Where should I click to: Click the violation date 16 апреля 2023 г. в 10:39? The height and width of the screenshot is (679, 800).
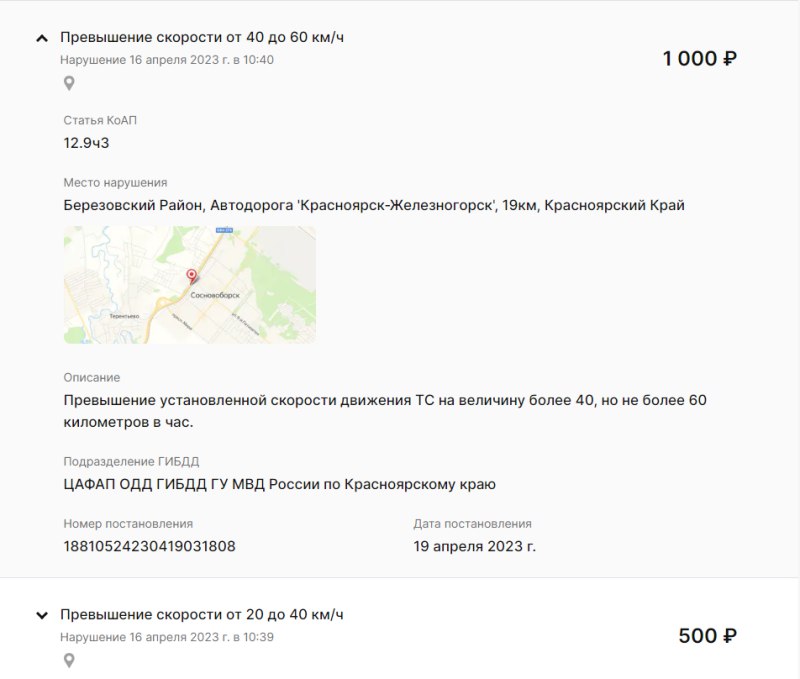tap(167, 637)
